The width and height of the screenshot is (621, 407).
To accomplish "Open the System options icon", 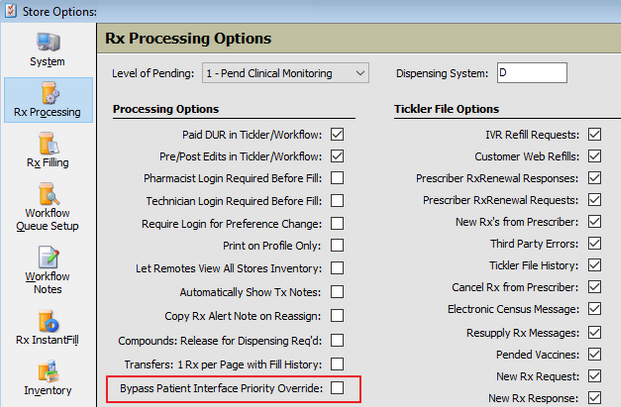I will point(48,42).
